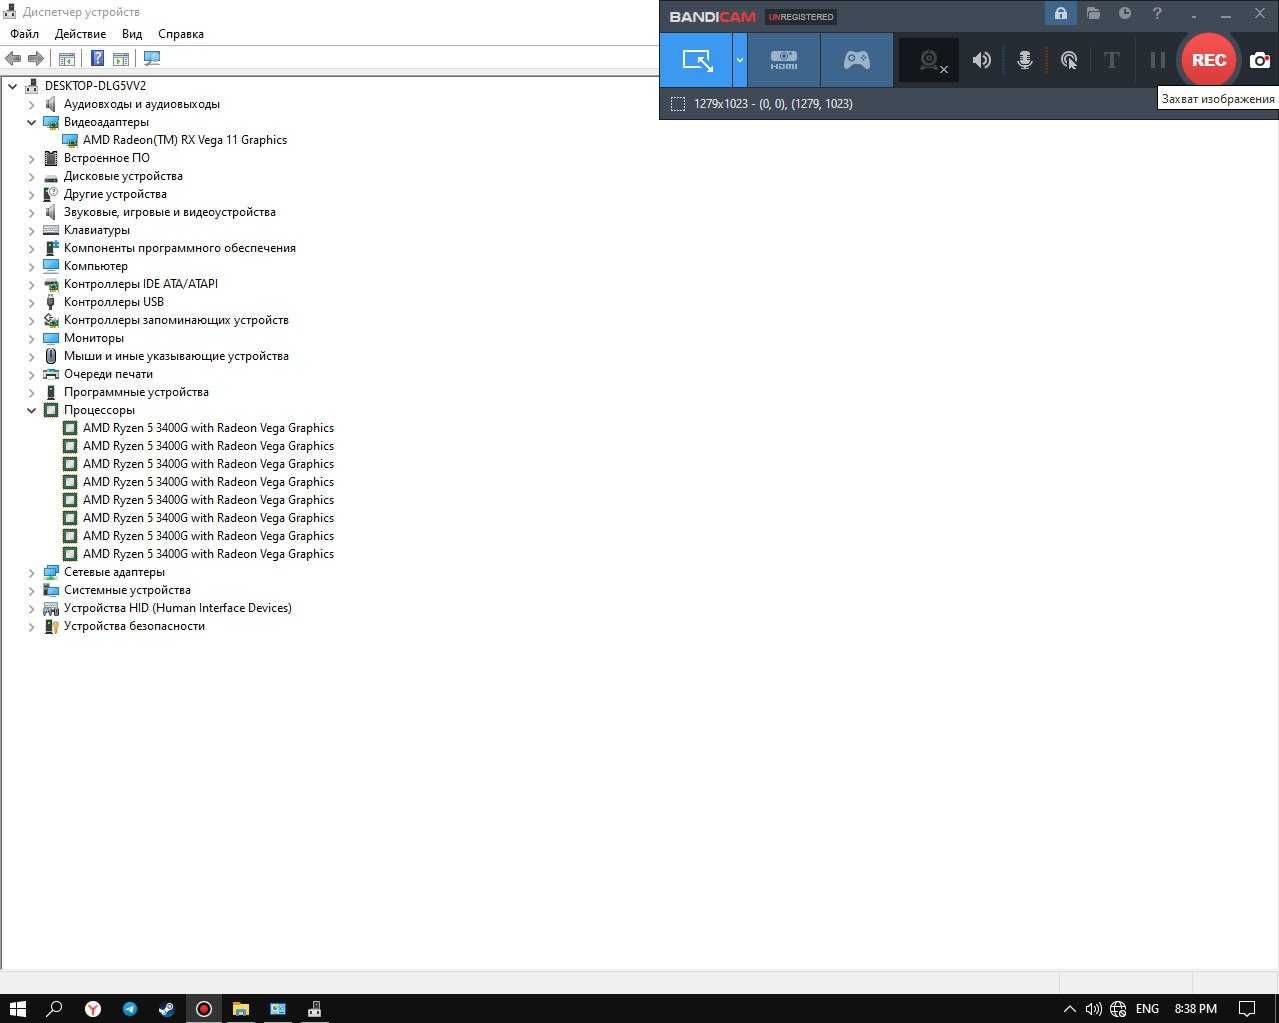
Task: Click the Forward arrow in Device Manager toolbar
Action: click(x=36, y=59)
